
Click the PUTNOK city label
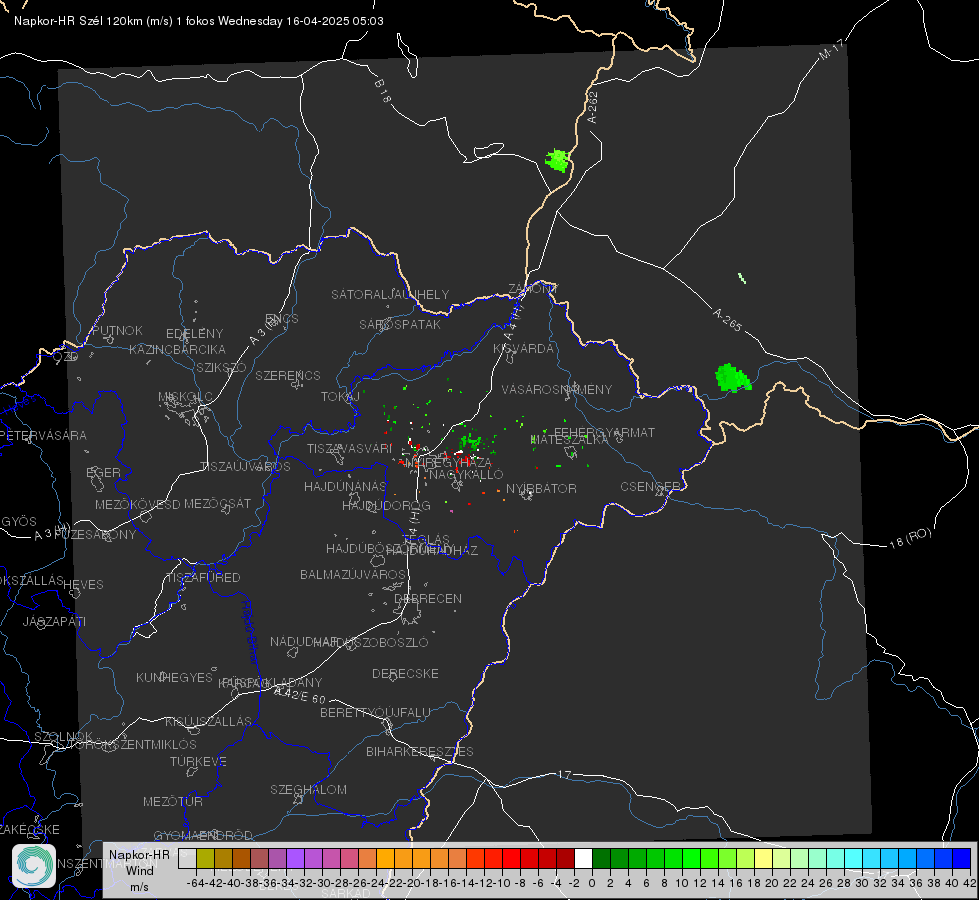[117, 330]
